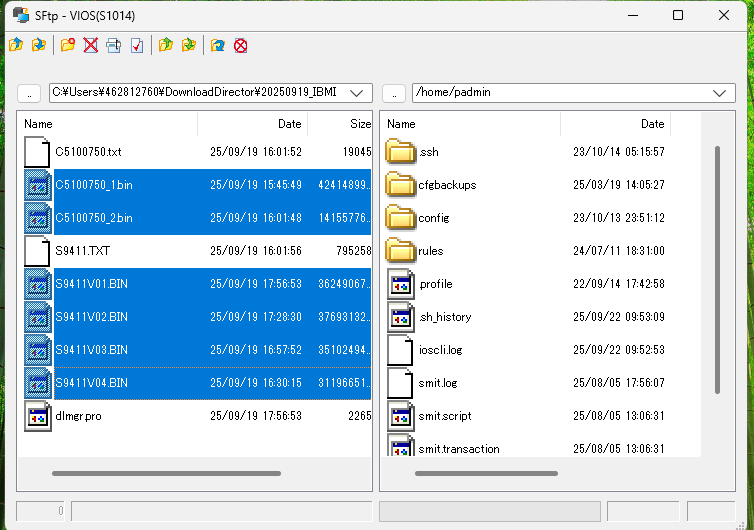Select the S9411V03.BIN file name

91,350
